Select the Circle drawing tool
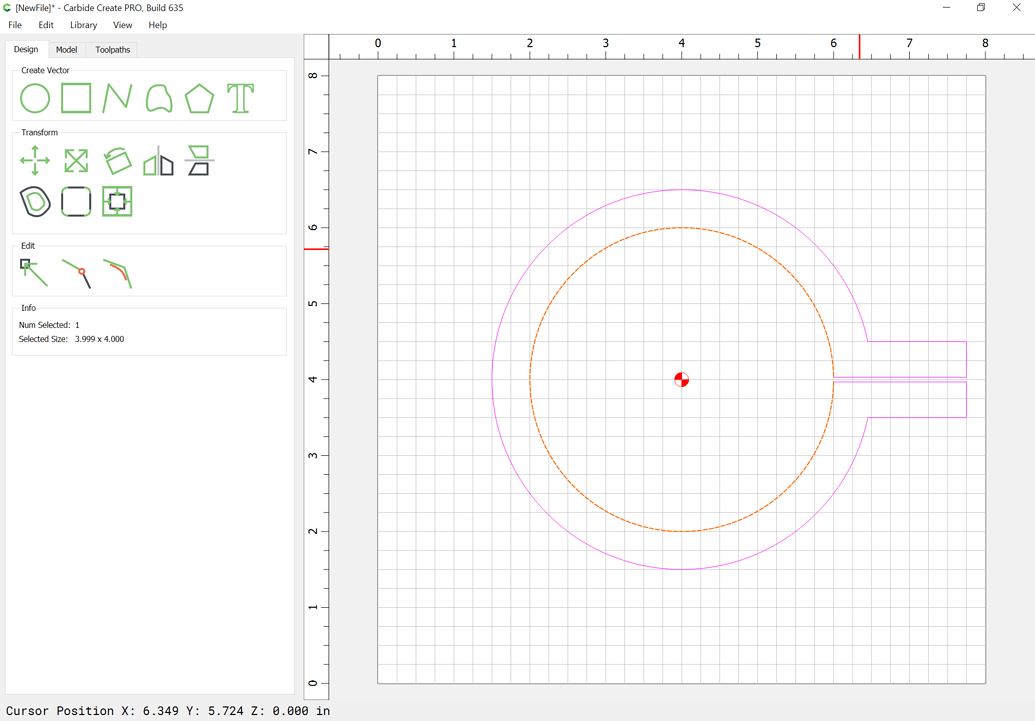This screenshot has width=1035, height=721. tap(34, 99)
